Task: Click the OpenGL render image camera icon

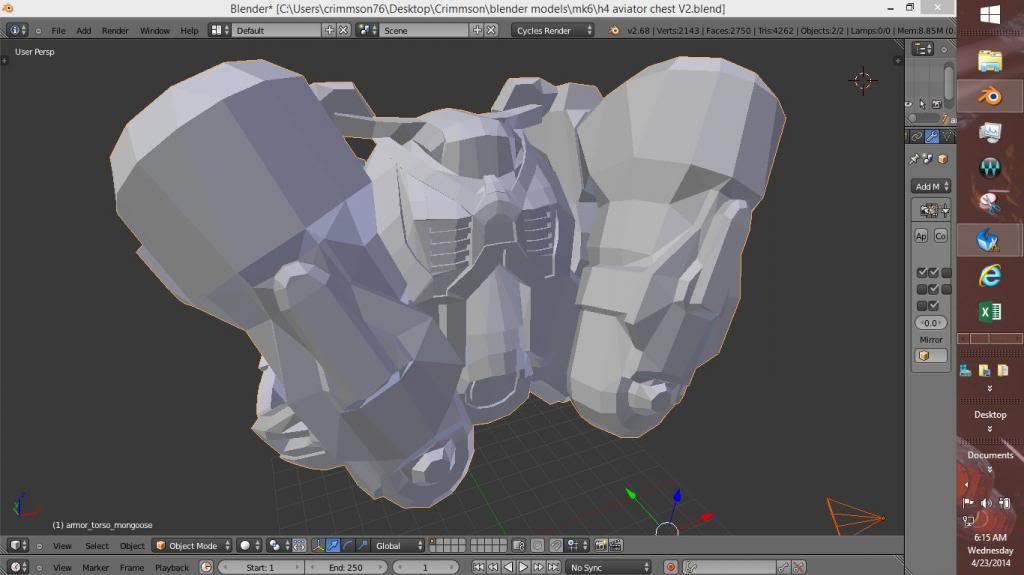Action: coord(601,546)
